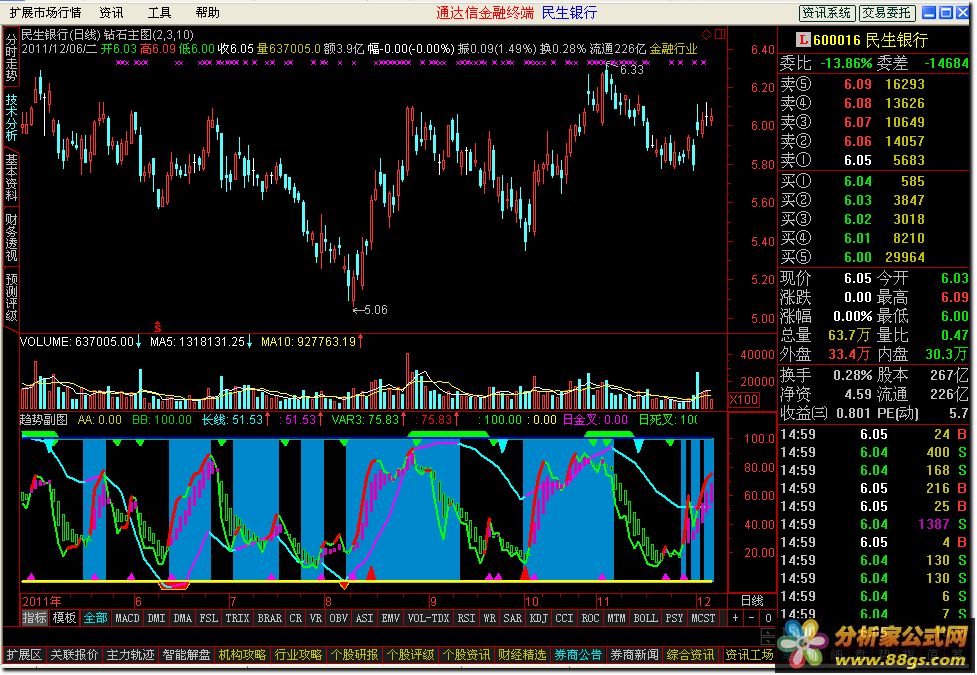Switch to the DMI indicator
This screenshot has width=977, height=675.
[x=156, y=618]
